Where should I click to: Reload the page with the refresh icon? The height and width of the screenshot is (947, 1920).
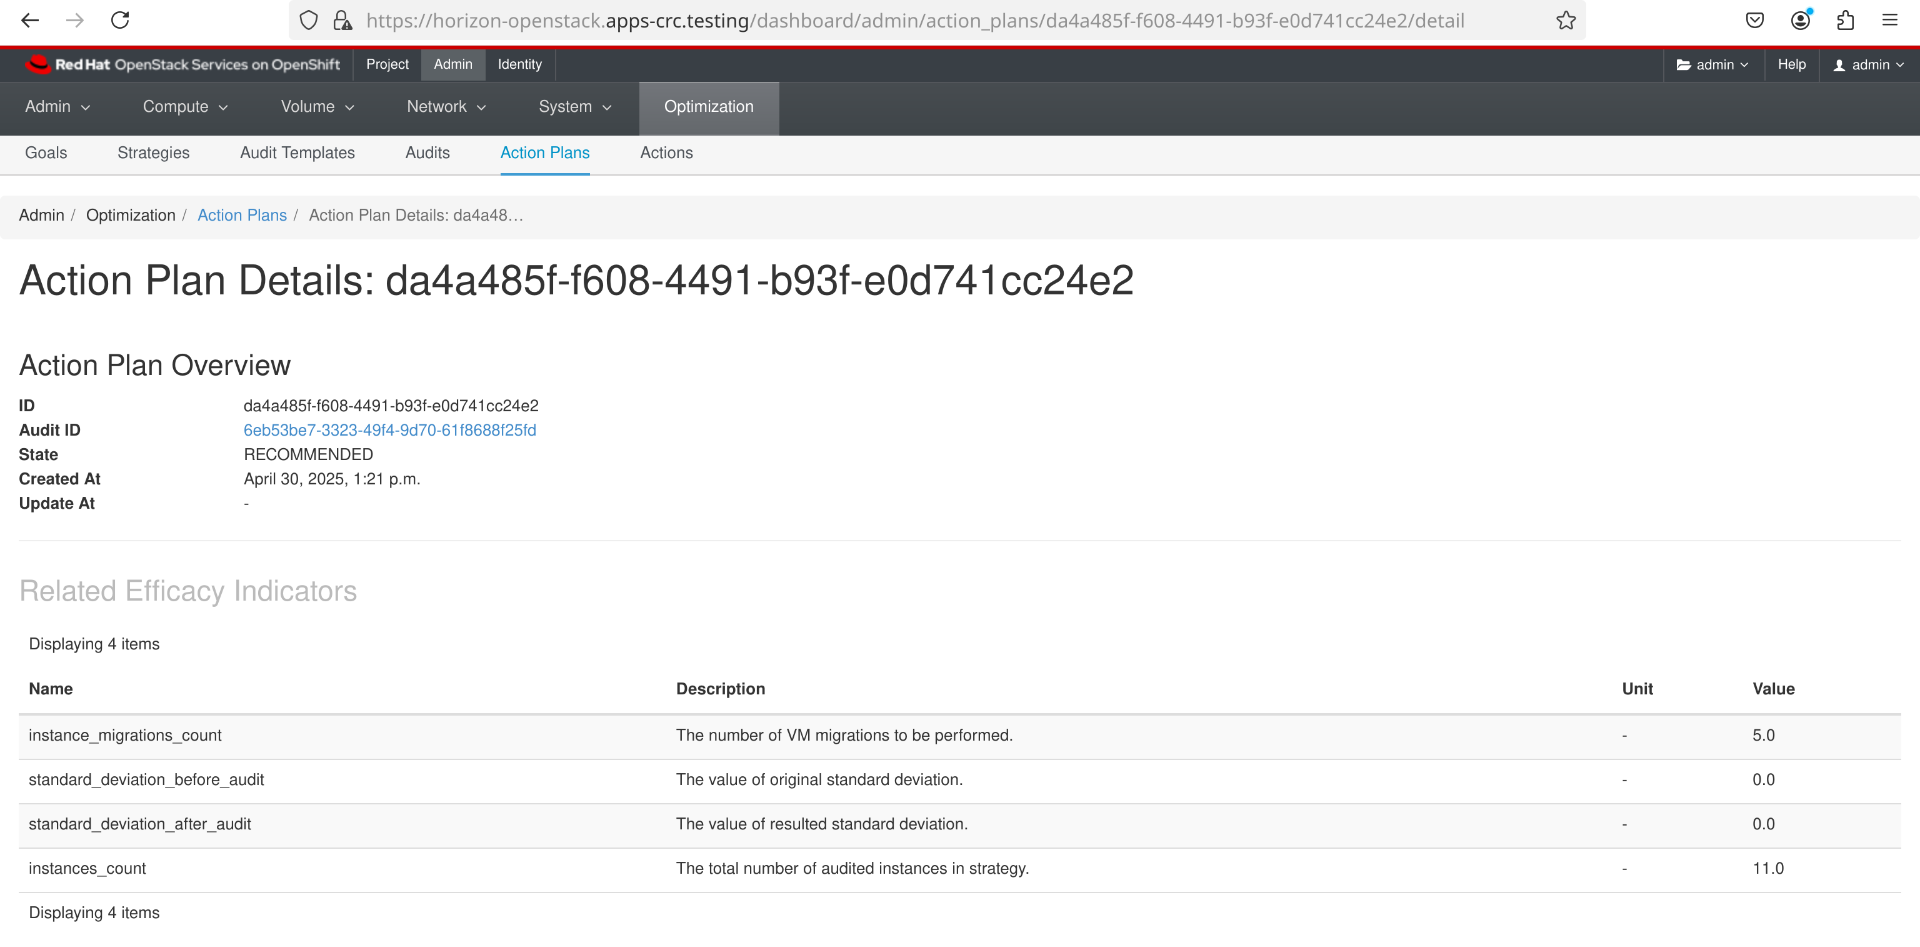pos(120,20)
